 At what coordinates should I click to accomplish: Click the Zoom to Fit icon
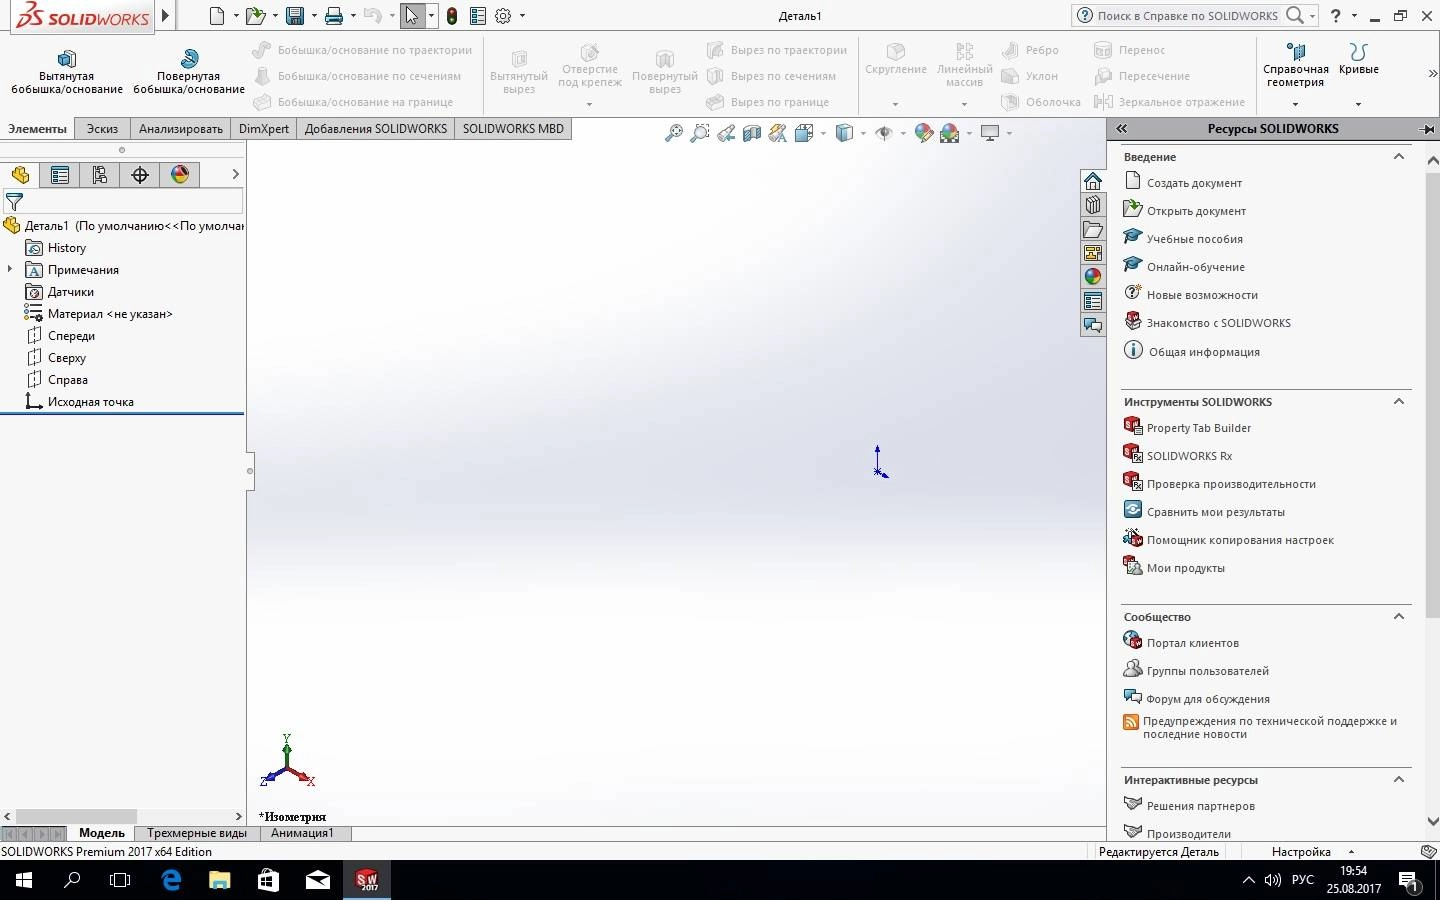coord(674,133)
